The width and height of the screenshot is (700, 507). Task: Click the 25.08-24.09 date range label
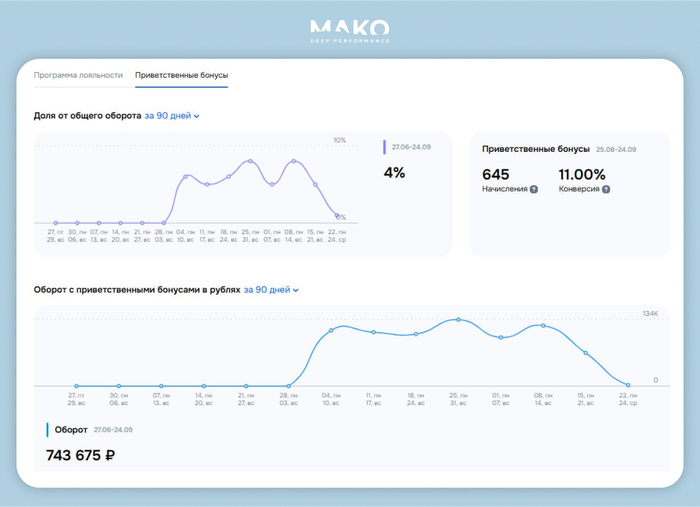616,149
